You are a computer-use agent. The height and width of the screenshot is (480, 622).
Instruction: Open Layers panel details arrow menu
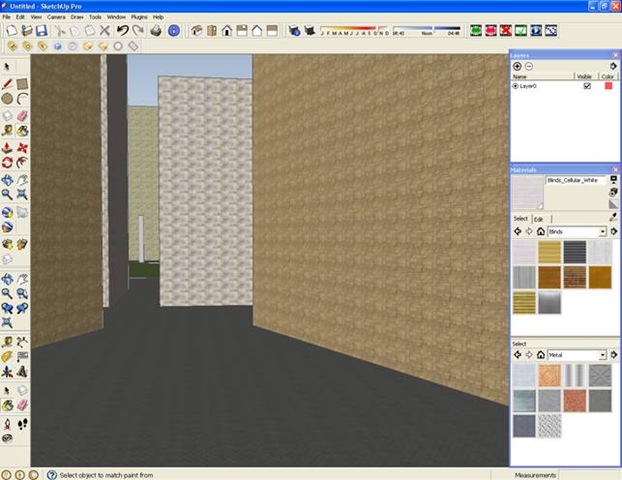pos(613,66)
